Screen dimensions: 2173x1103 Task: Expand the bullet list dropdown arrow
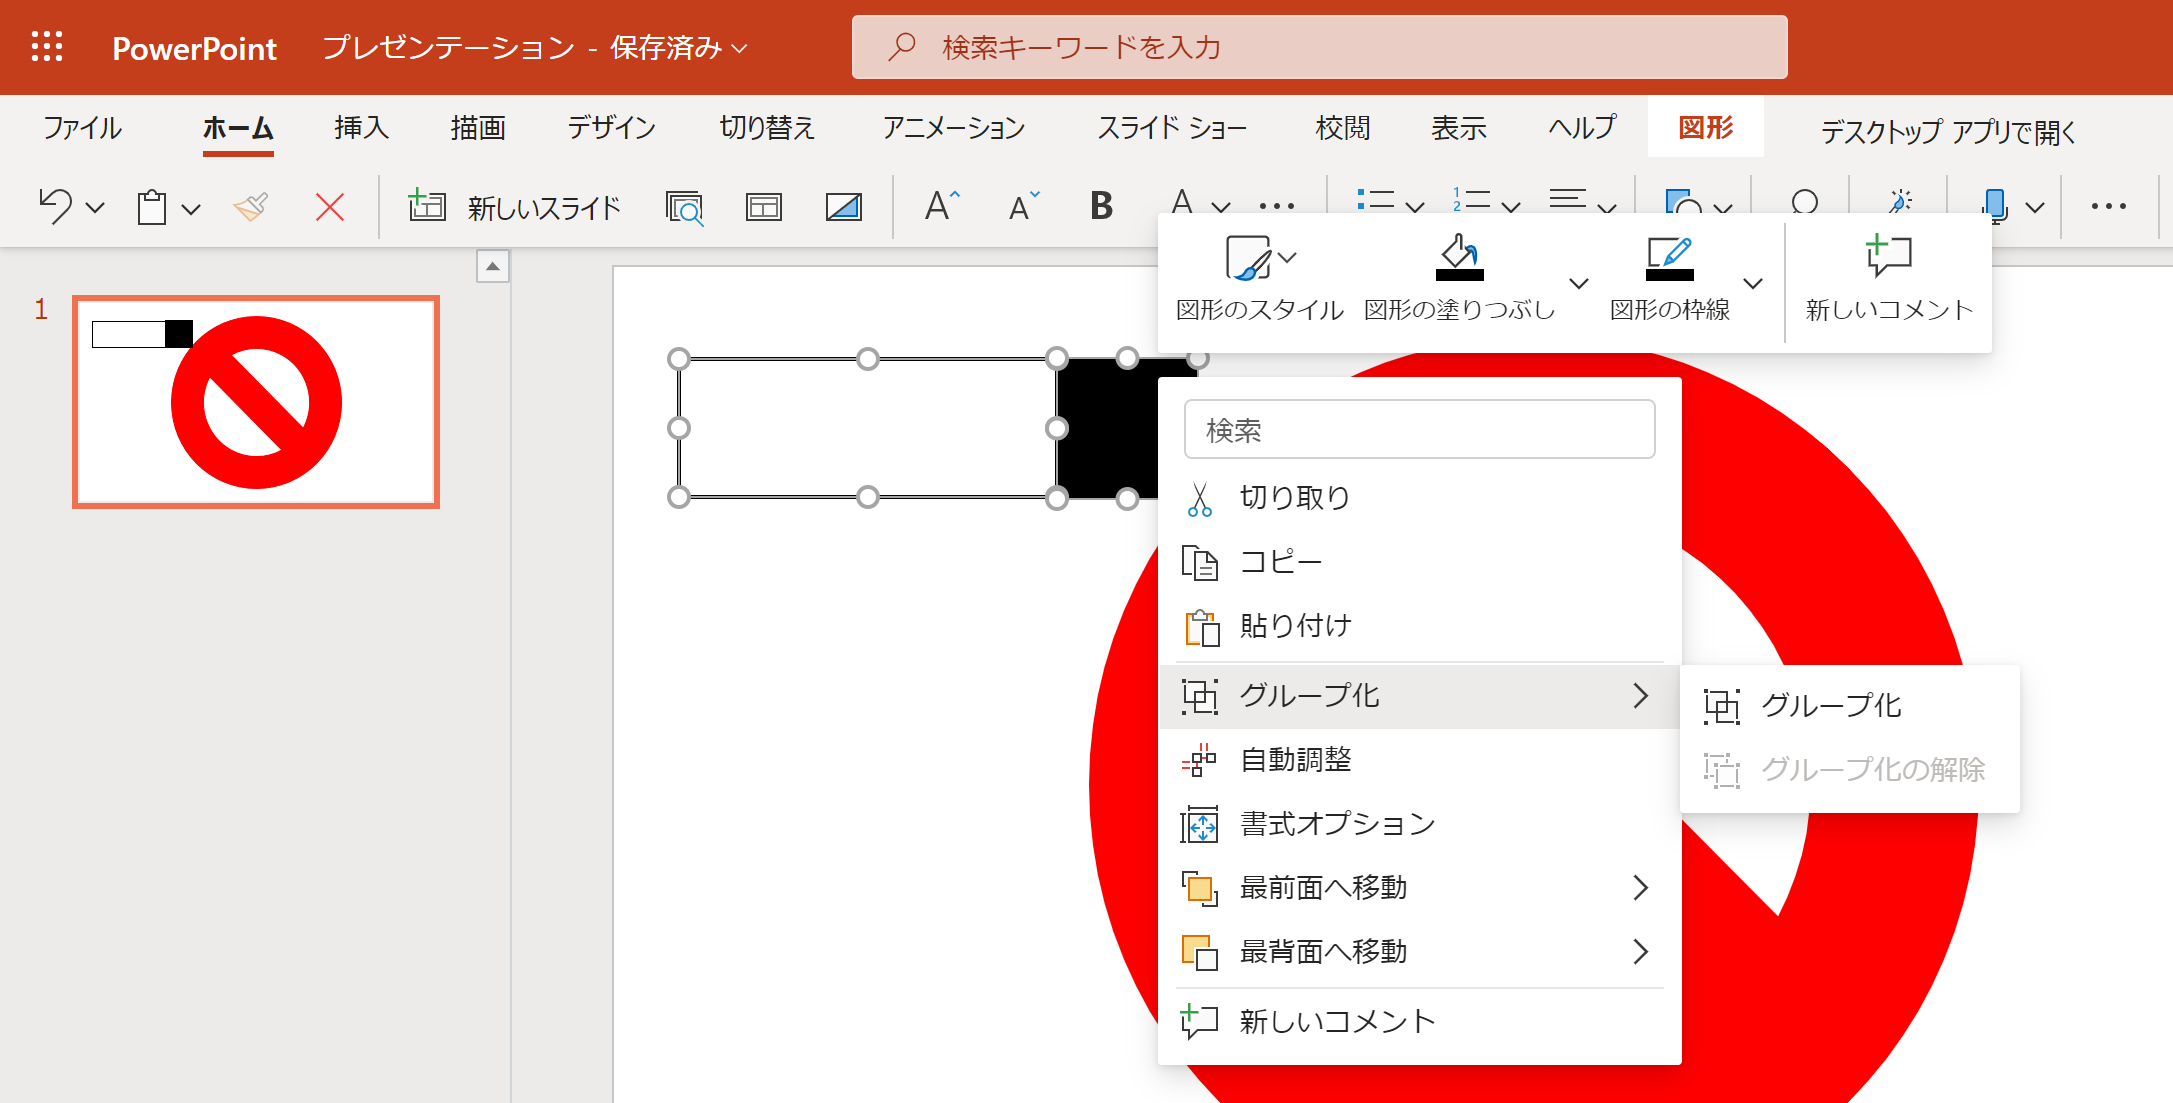click(x=1414, y=207)
